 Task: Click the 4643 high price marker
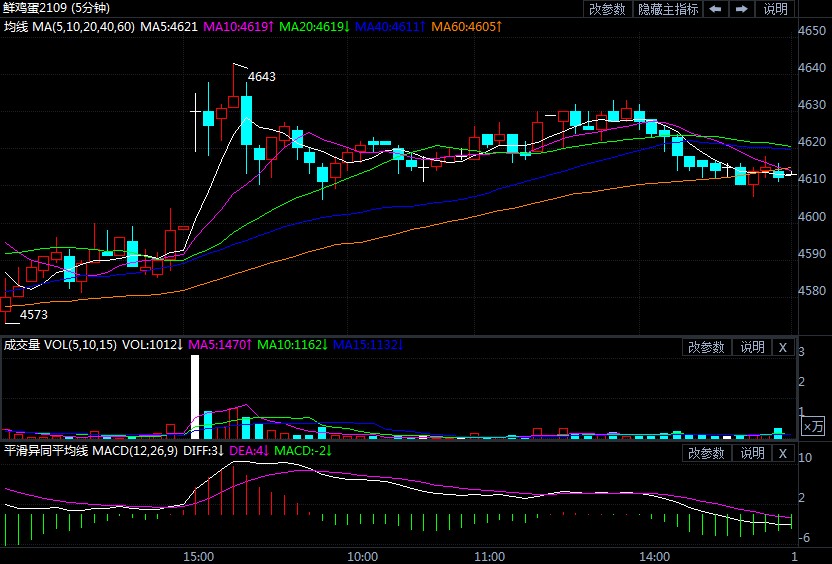[x=261, y=76]
